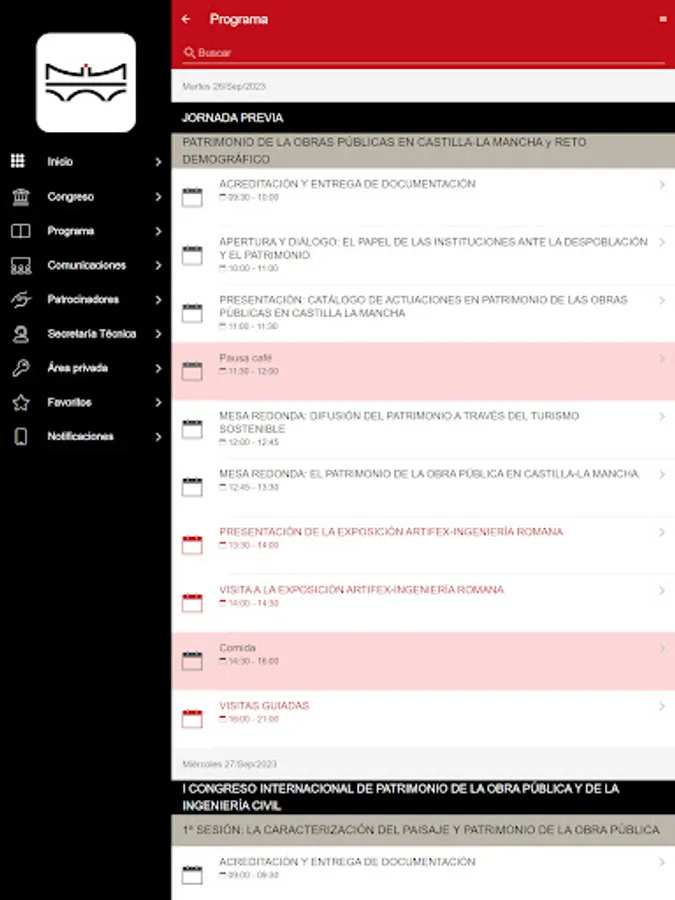The image size is (675, 900).
Task: Open Apertura y Diálogo session title
Action: tap(433, 248)
